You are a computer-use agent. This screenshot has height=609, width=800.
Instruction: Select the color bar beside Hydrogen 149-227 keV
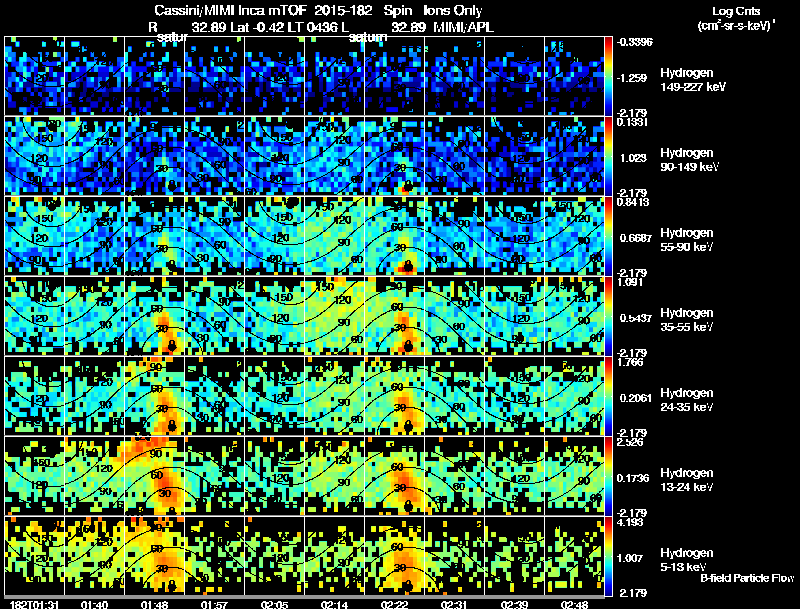click(x=608, y=76)
